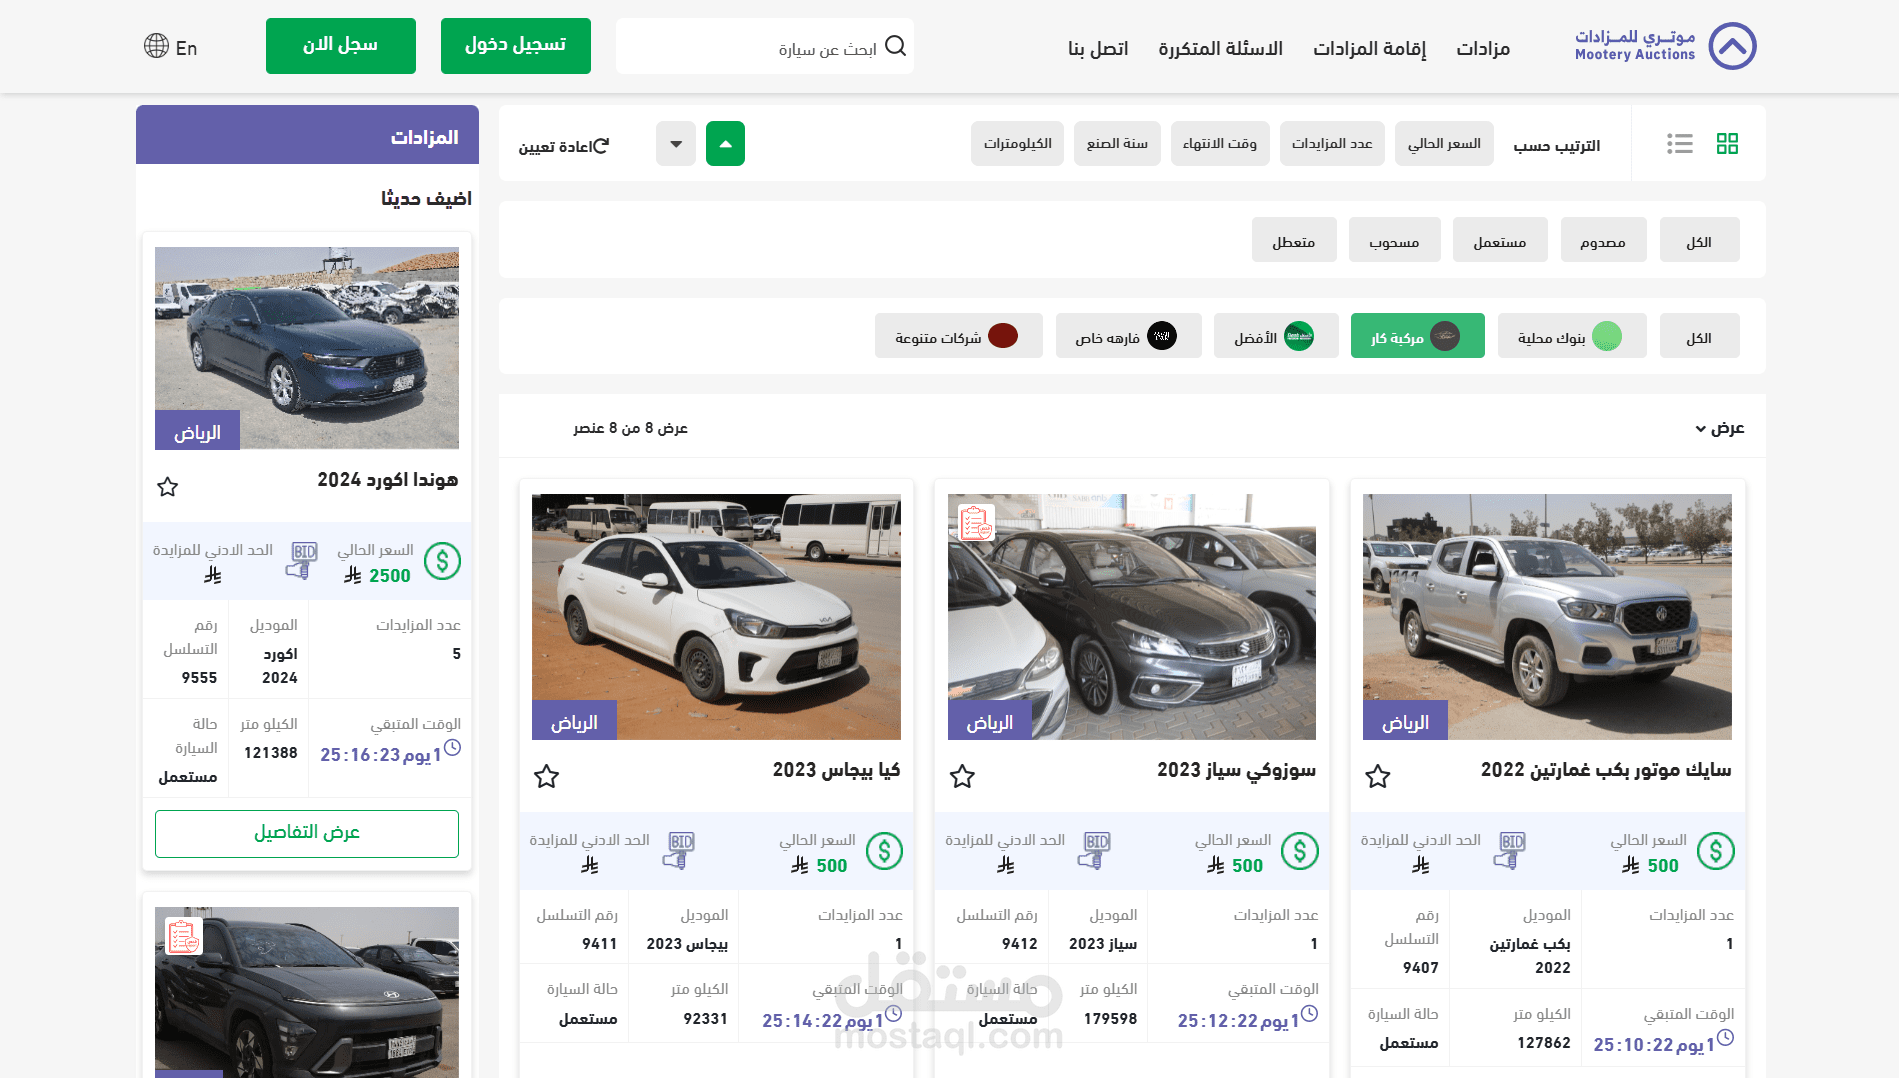Favorite the سوزوكي سياز 2023 card
This screenshot has height=1078, width=1899.
click(x=962, y=776)
